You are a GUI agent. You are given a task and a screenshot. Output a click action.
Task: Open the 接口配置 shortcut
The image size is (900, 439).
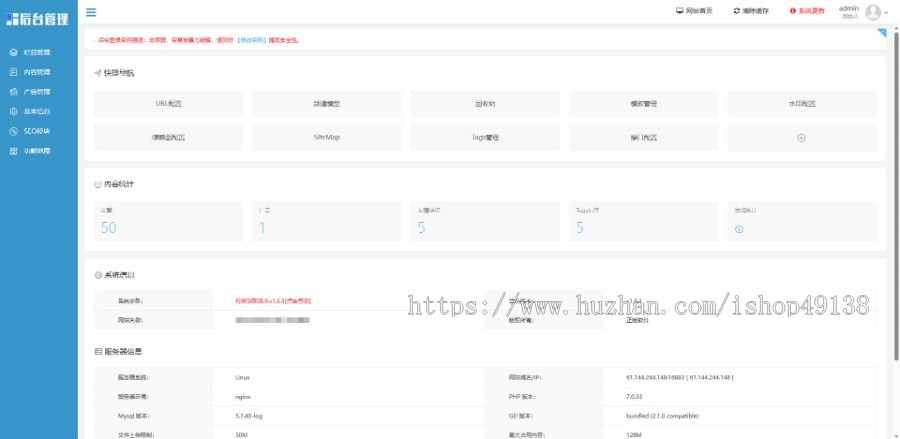(643, 138)
